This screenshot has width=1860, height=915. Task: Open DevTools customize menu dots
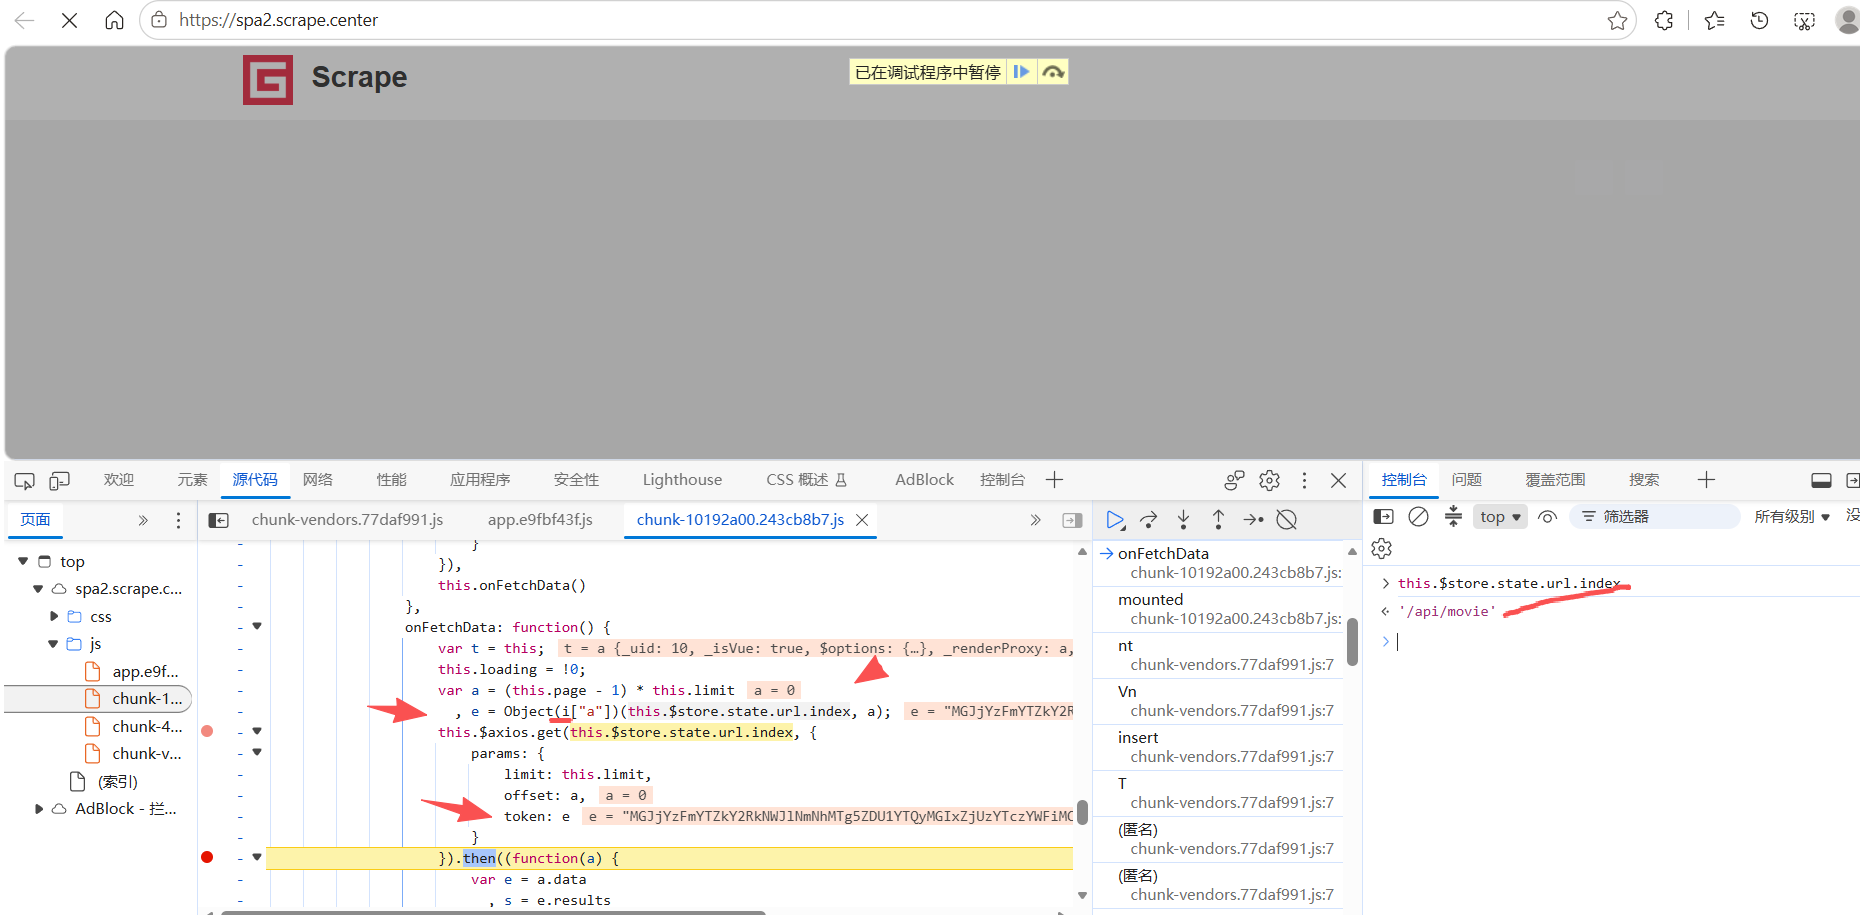point(1304,481)
